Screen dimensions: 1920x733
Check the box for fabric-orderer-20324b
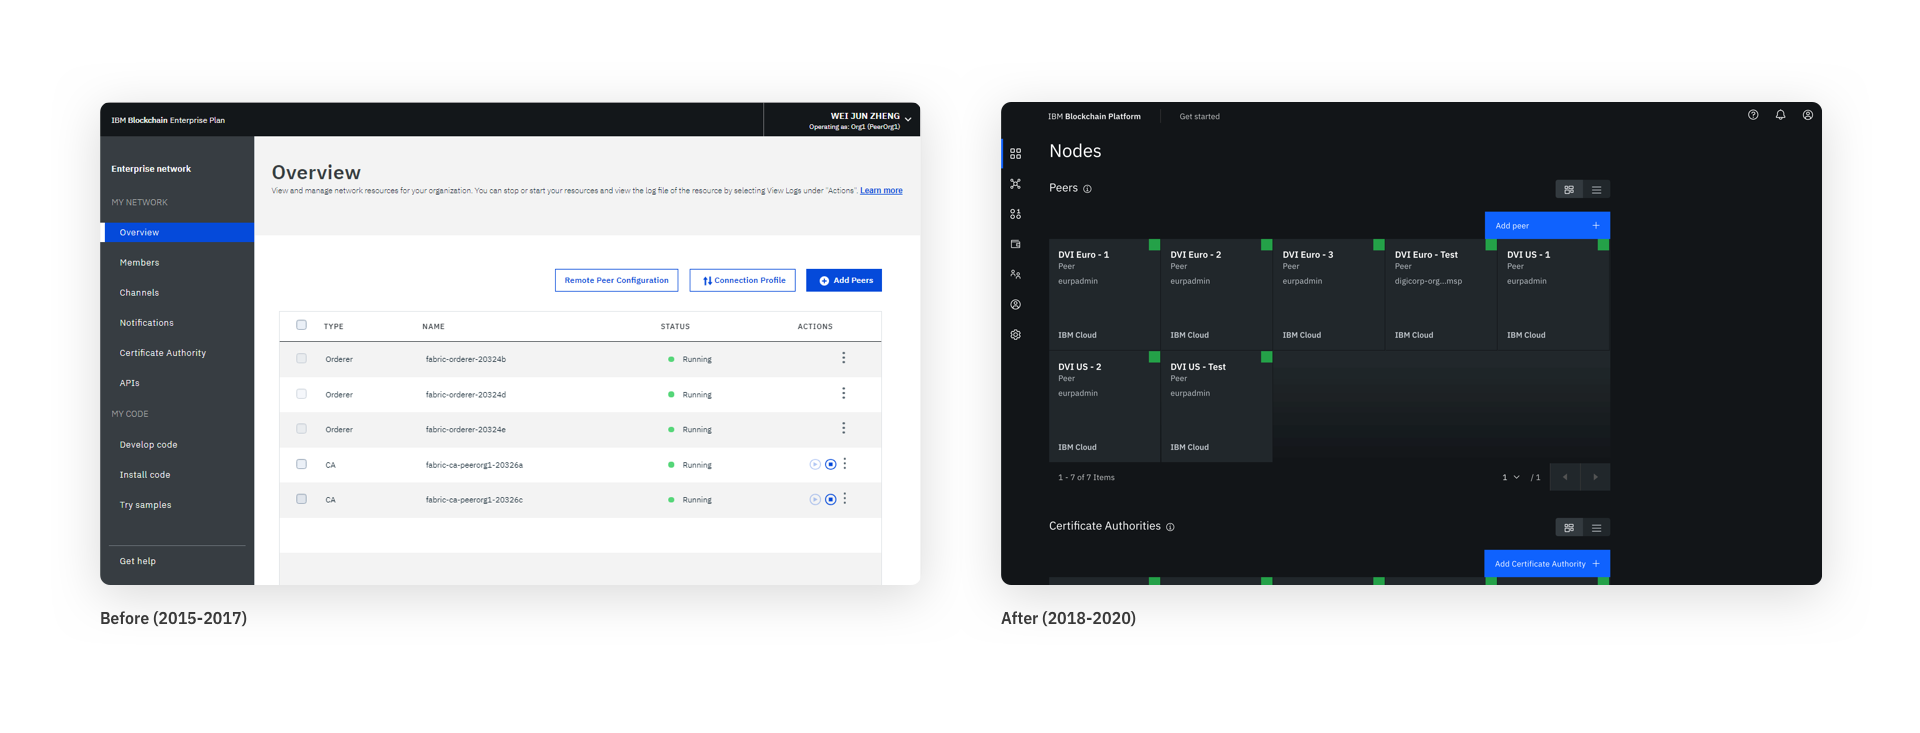pos(301,358)
